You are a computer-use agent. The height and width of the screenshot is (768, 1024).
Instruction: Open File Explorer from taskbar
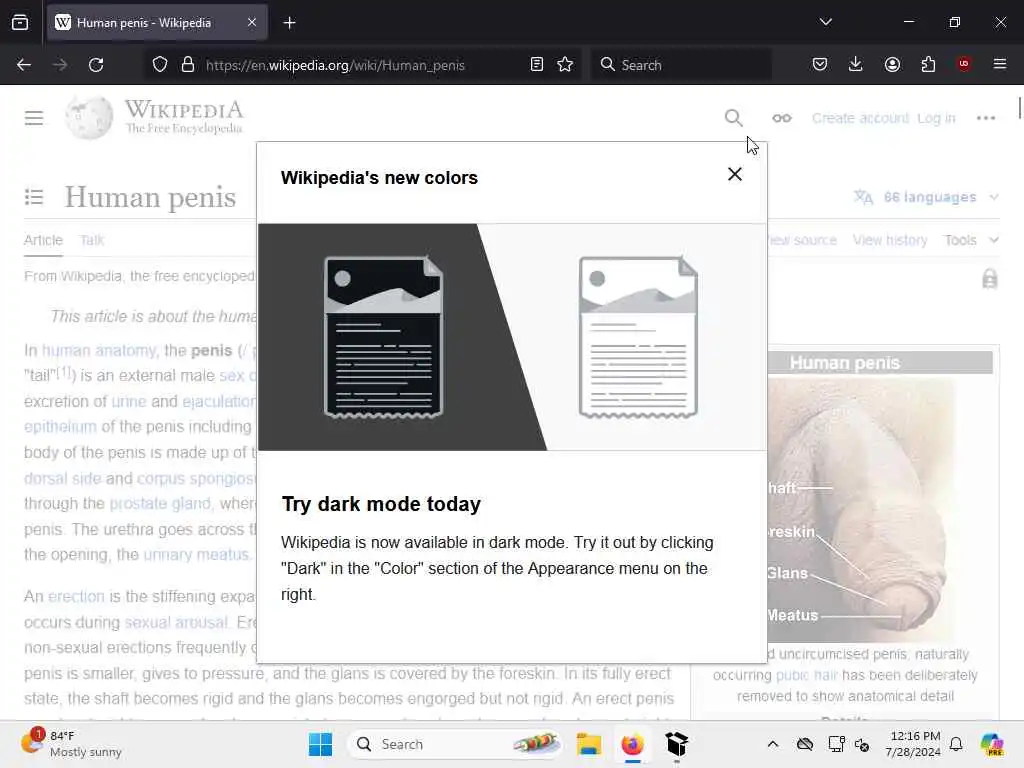coord(588,744)
